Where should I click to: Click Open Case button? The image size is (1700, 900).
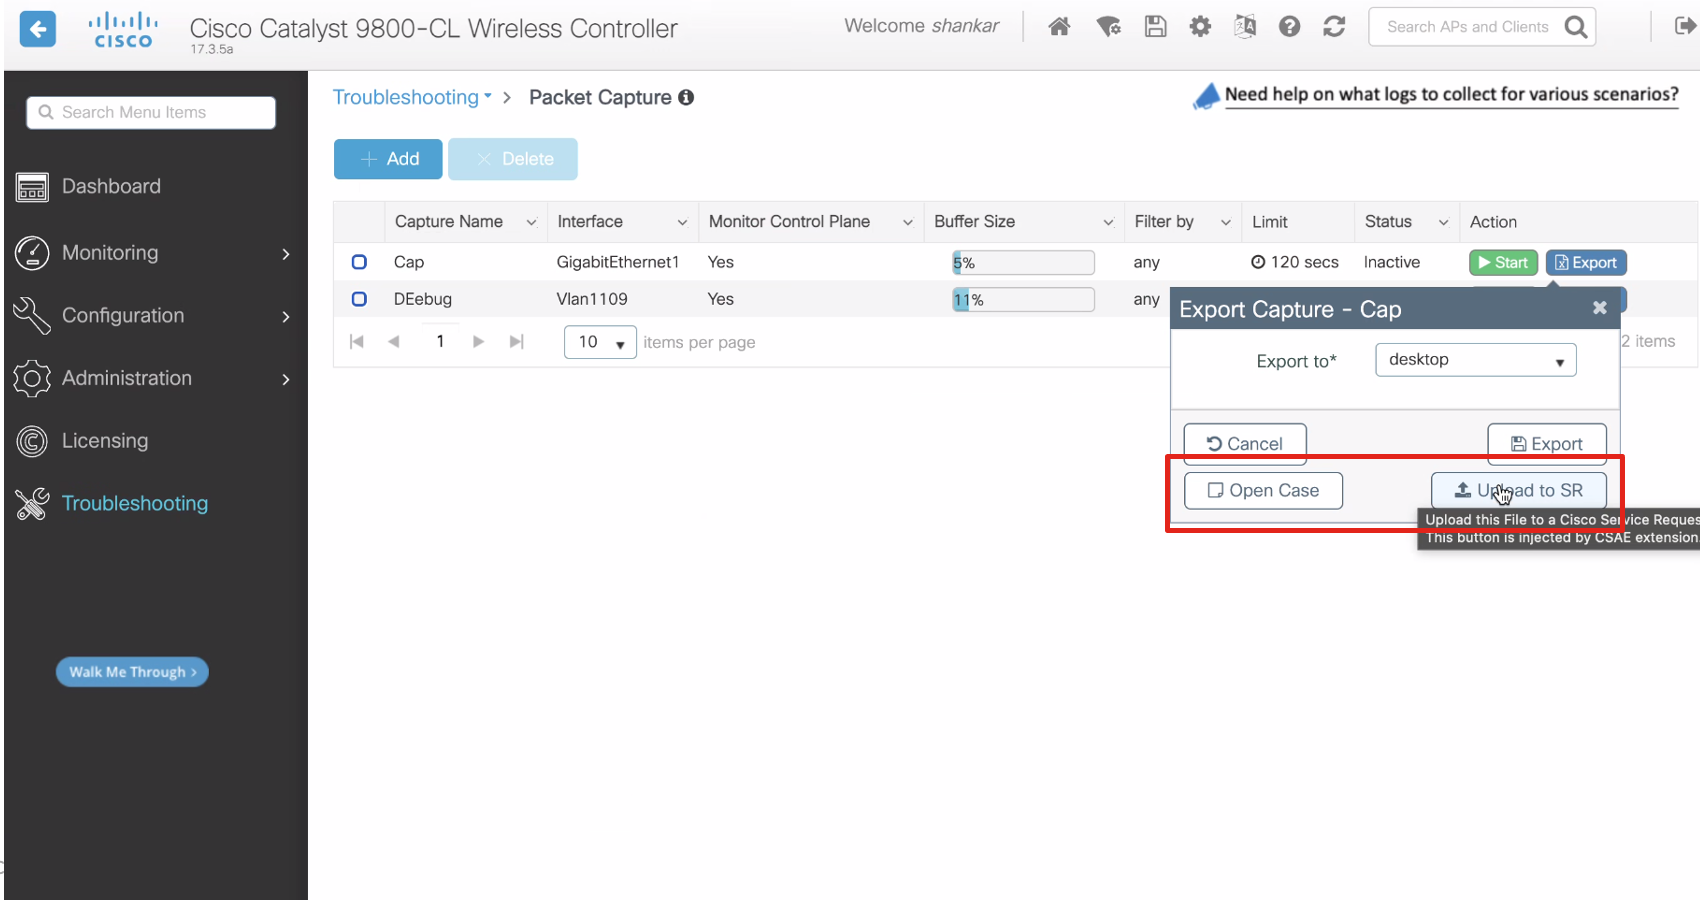click(1263, 491)
